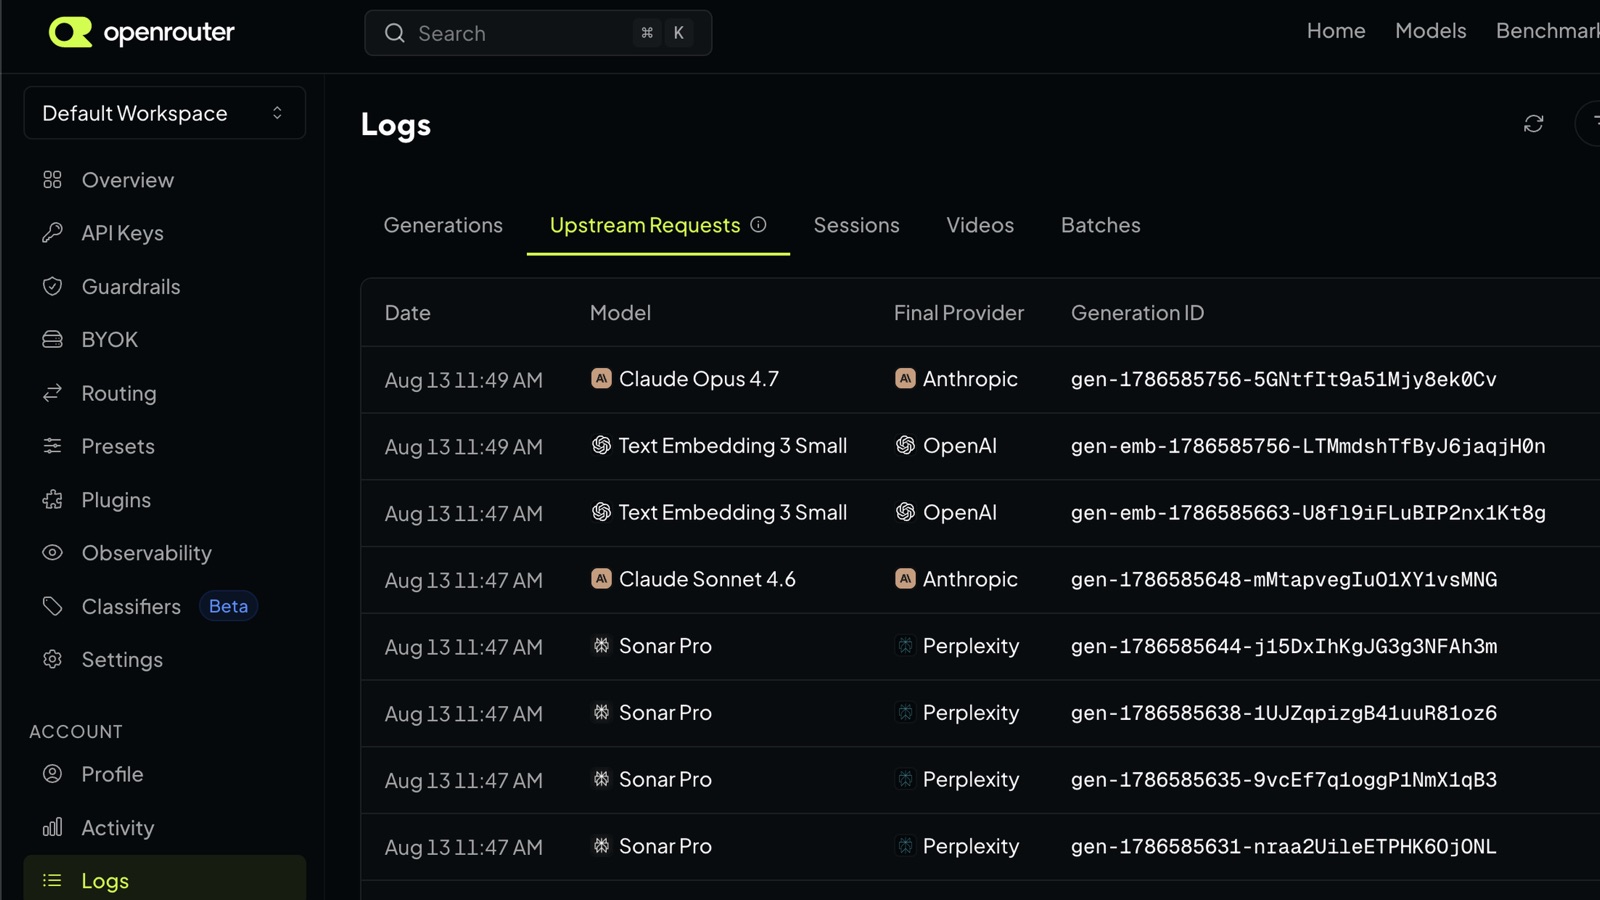This screenshot has width=1600, height=900.
Task: Click the Settings gear icon
Action: coord(52,659)
